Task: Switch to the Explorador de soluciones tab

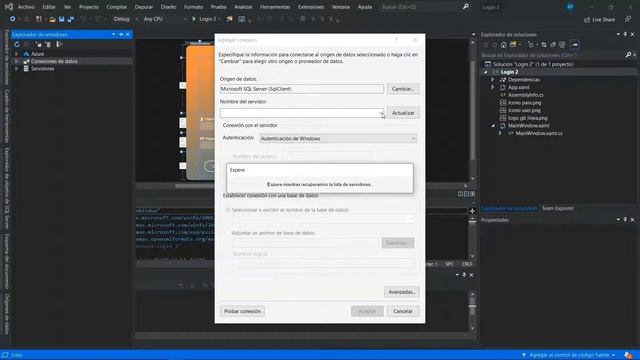Action: [509, 208]
